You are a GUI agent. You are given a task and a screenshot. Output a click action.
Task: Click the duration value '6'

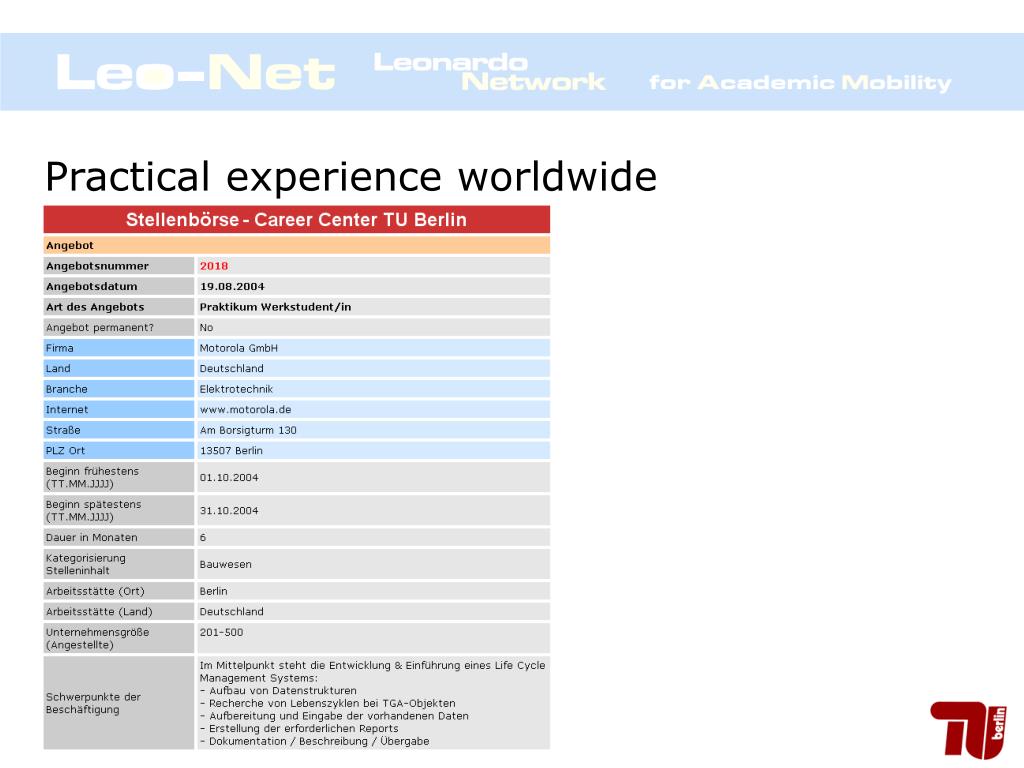pyautogui.click(x=202, y=537)
